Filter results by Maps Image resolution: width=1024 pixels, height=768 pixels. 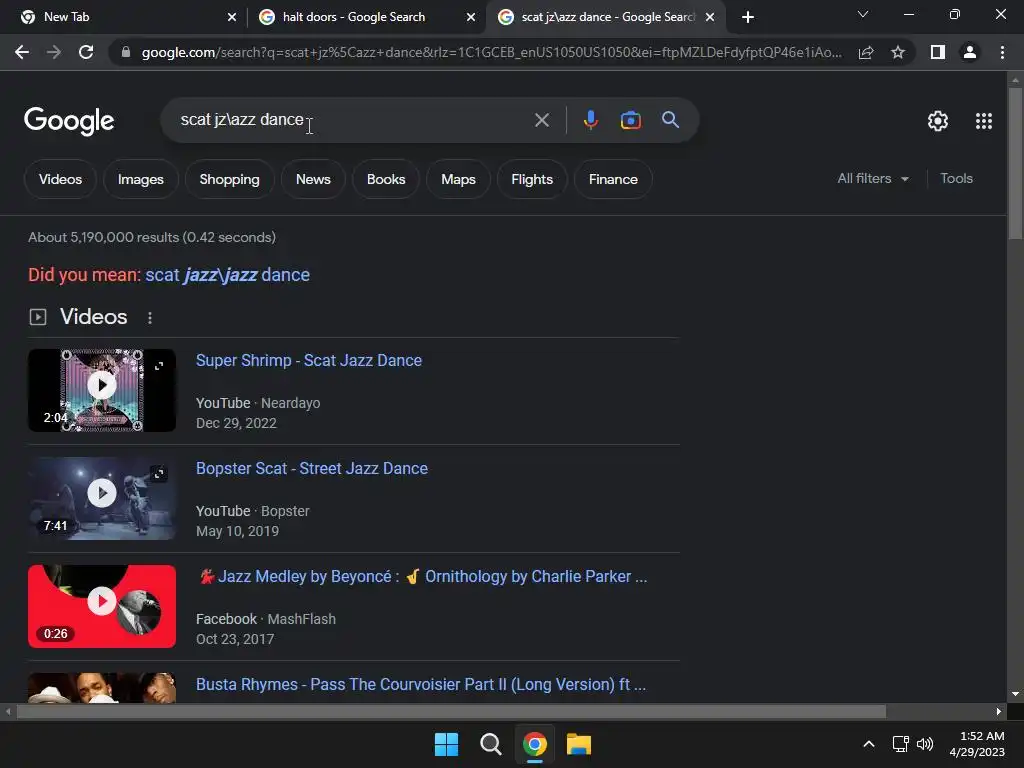point(458,179)
